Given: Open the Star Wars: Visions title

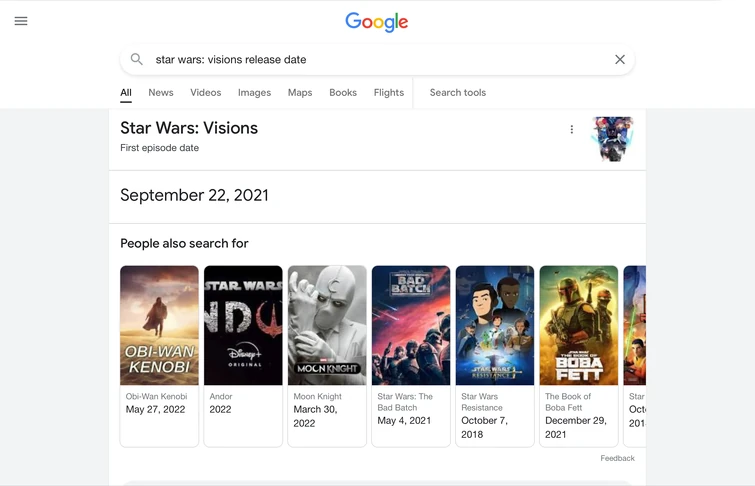Looking at the screenshot, I should [x=189, y=128].
